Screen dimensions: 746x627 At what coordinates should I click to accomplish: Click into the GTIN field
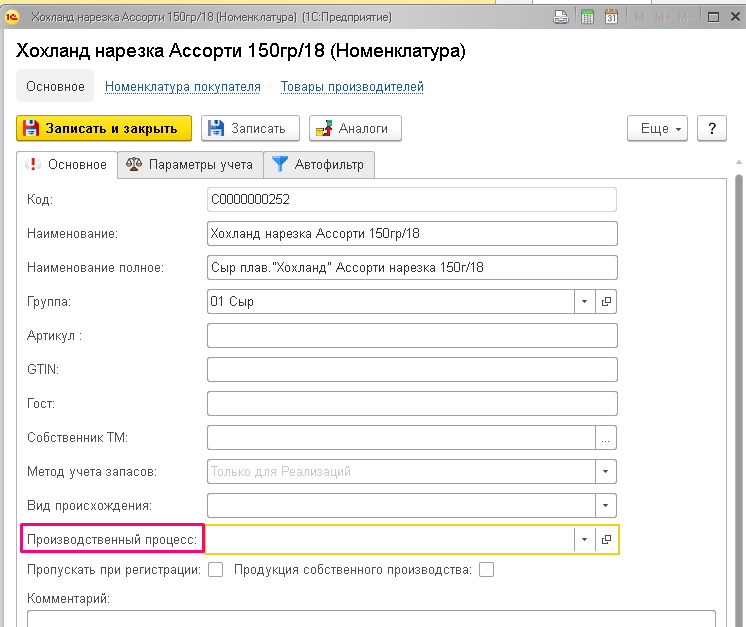coord(412,370)
